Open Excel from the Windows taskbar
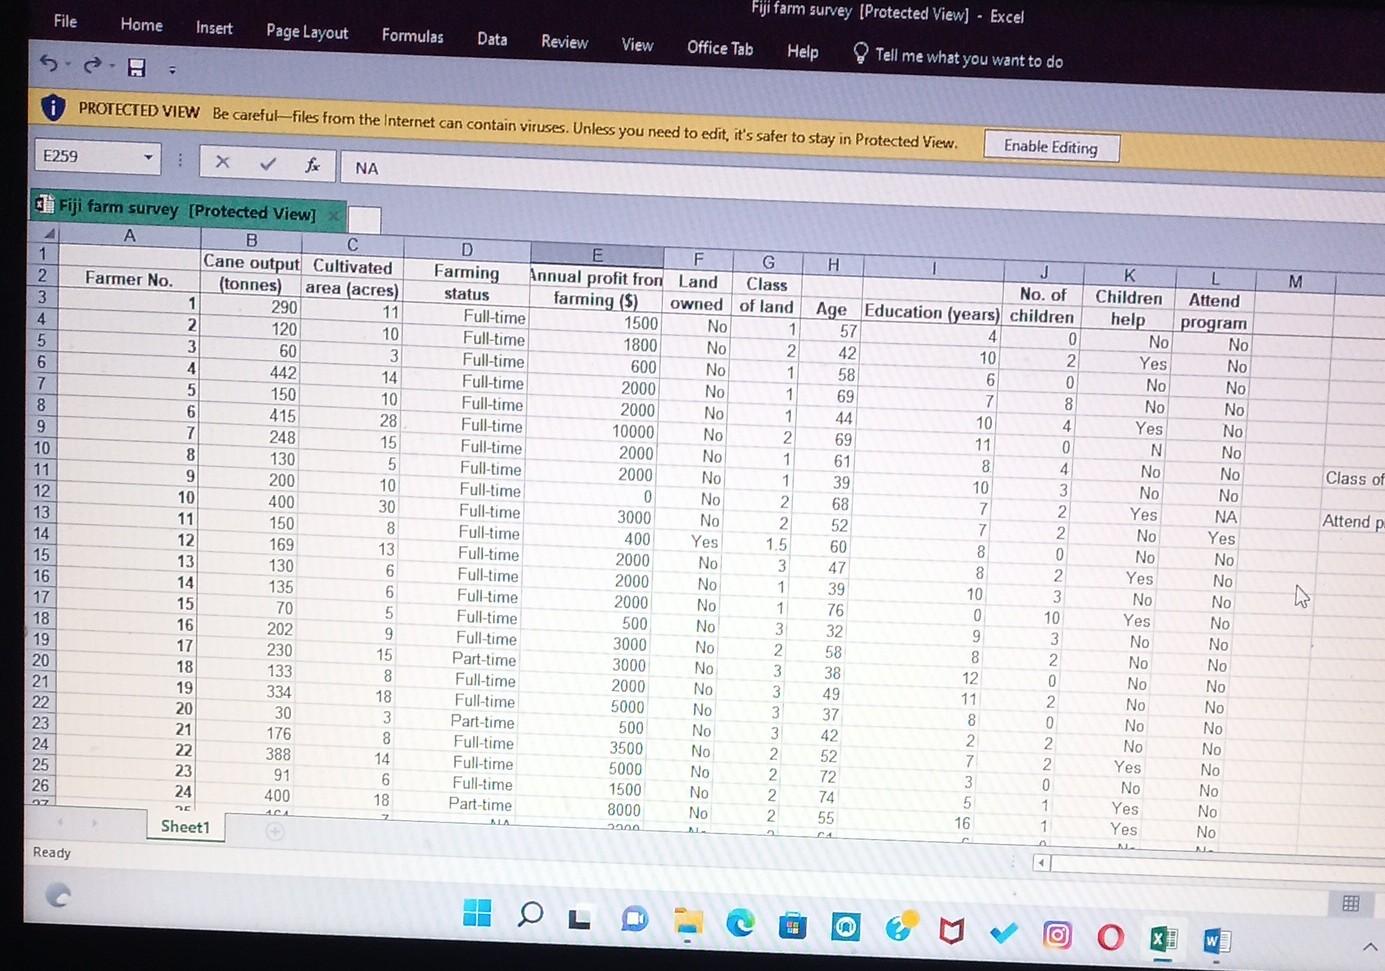Screen dimensions: 1385x971 coord(1162,939)
